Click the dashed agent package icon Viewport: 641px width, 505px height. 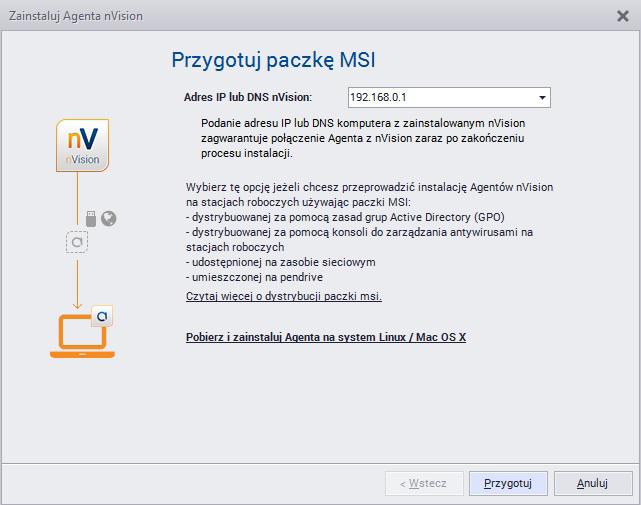pyautogui.click(x=77, y=242)
